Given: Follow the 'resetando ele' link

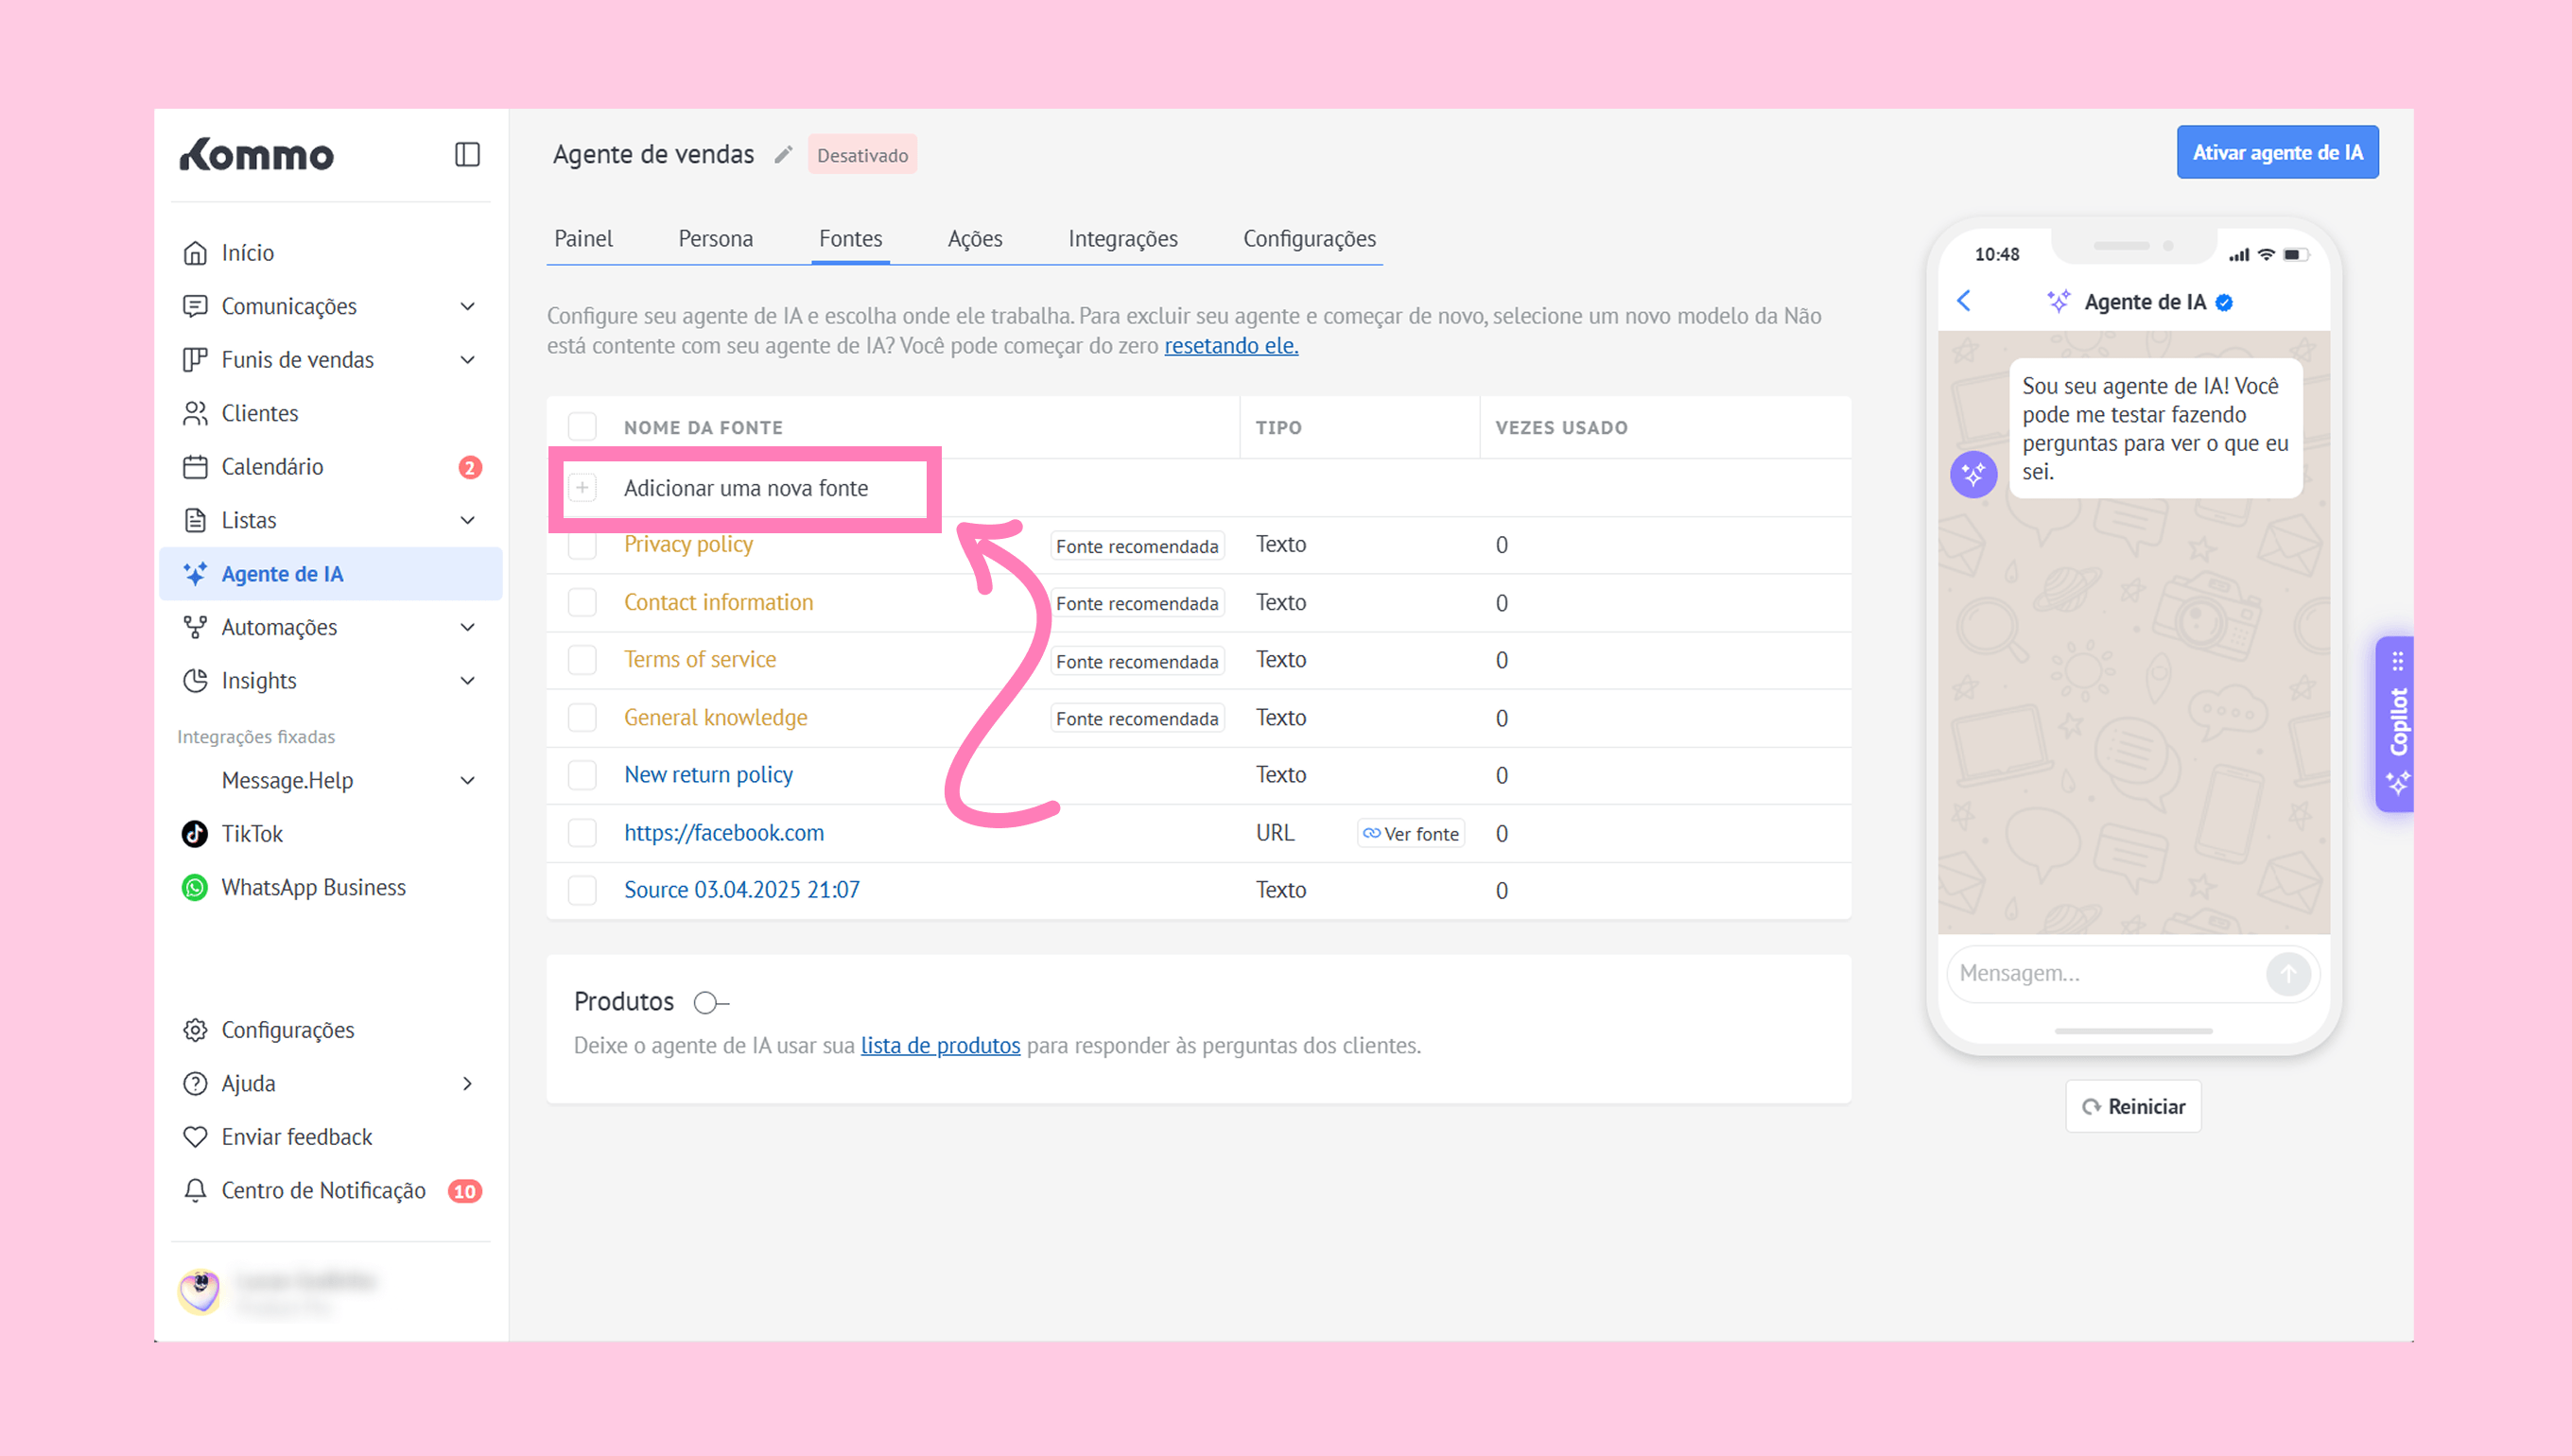Looking at the screenshot, I should click(1231, 346).
